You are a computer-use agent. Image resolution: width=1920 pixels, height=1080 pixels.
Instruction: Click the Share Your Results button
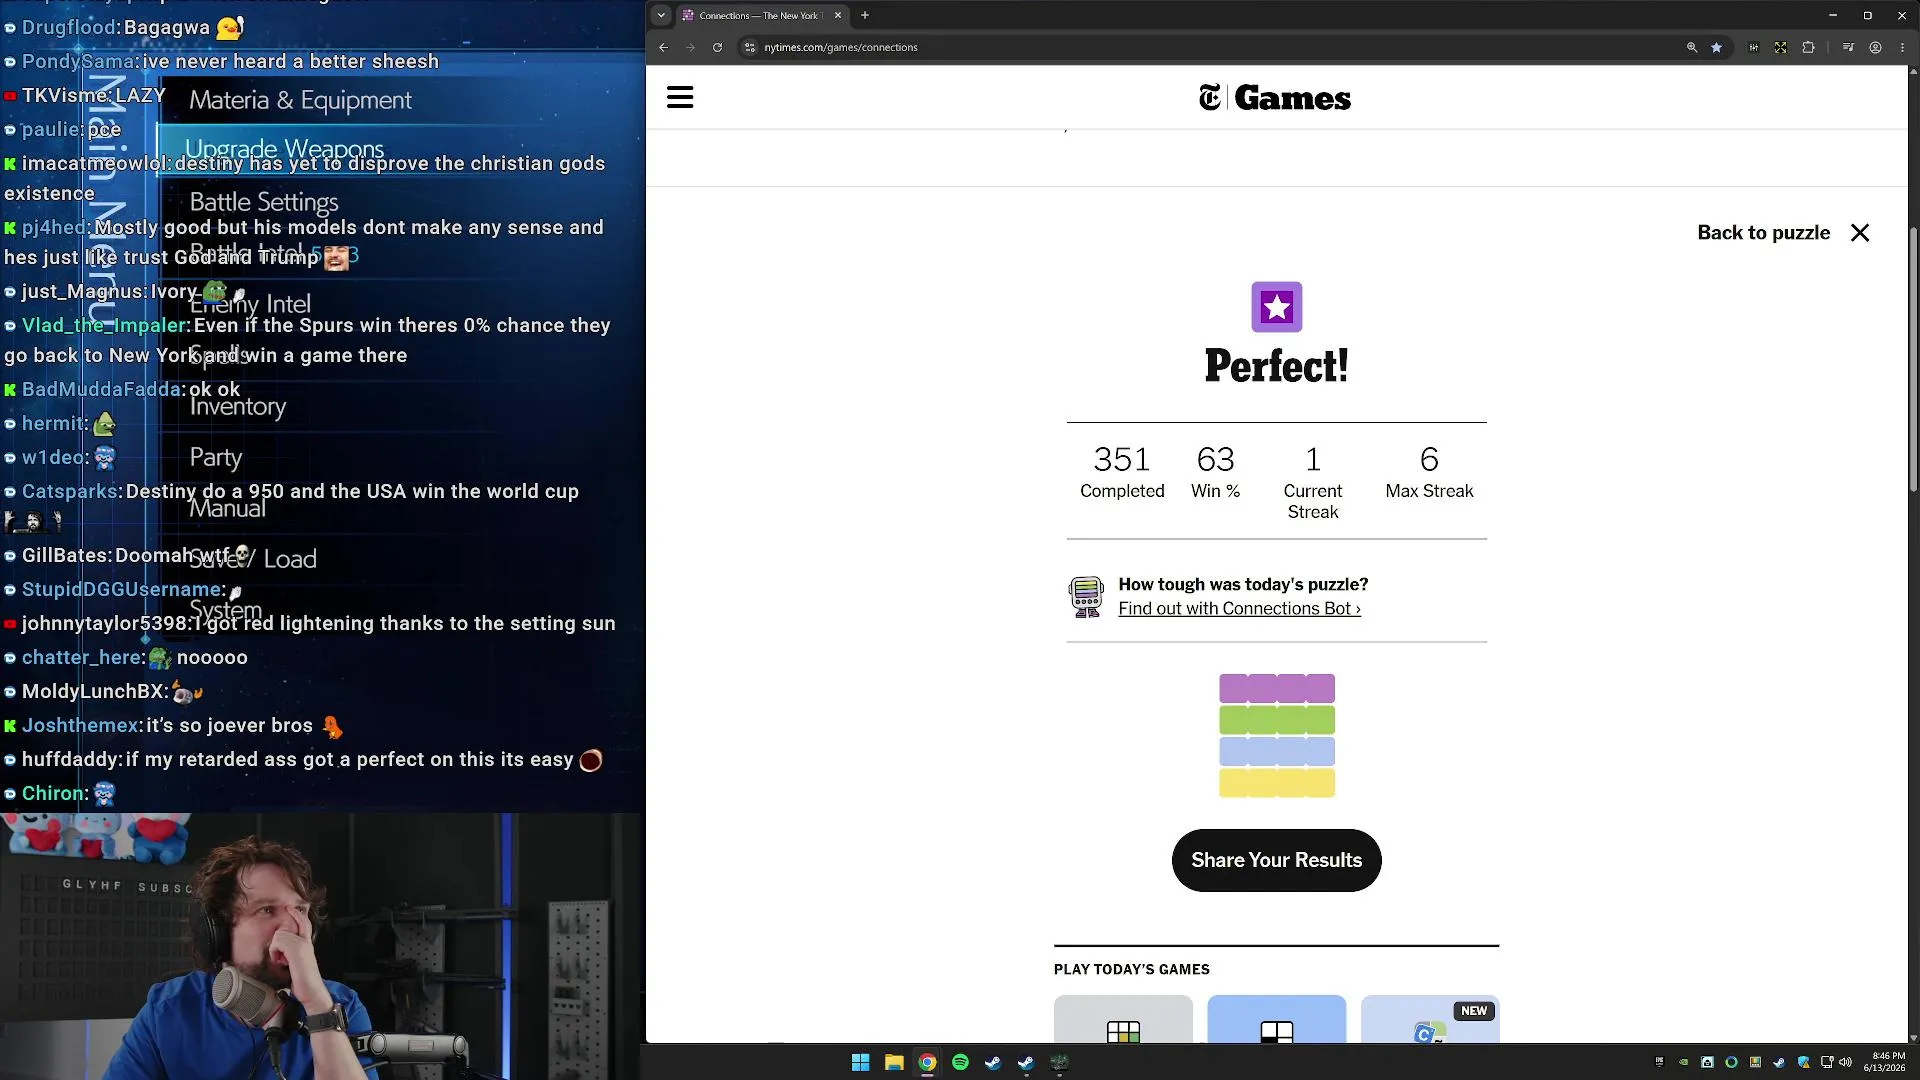click(1277, 860)
